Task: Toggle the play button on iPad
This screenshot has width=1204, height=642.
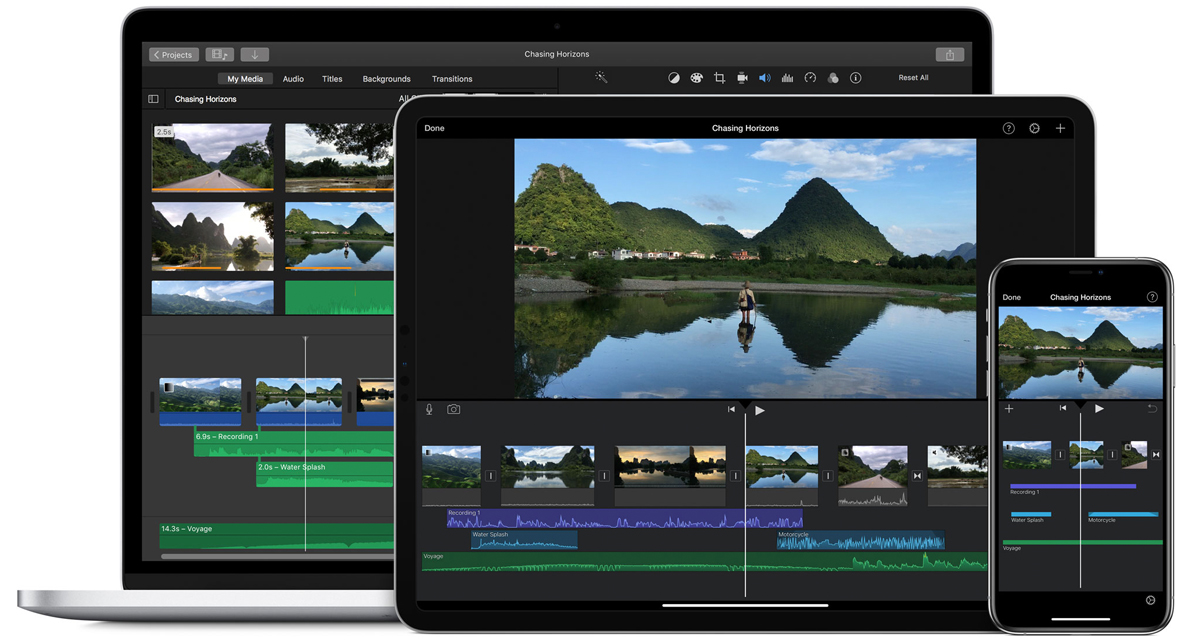Action: click(760, 410)
